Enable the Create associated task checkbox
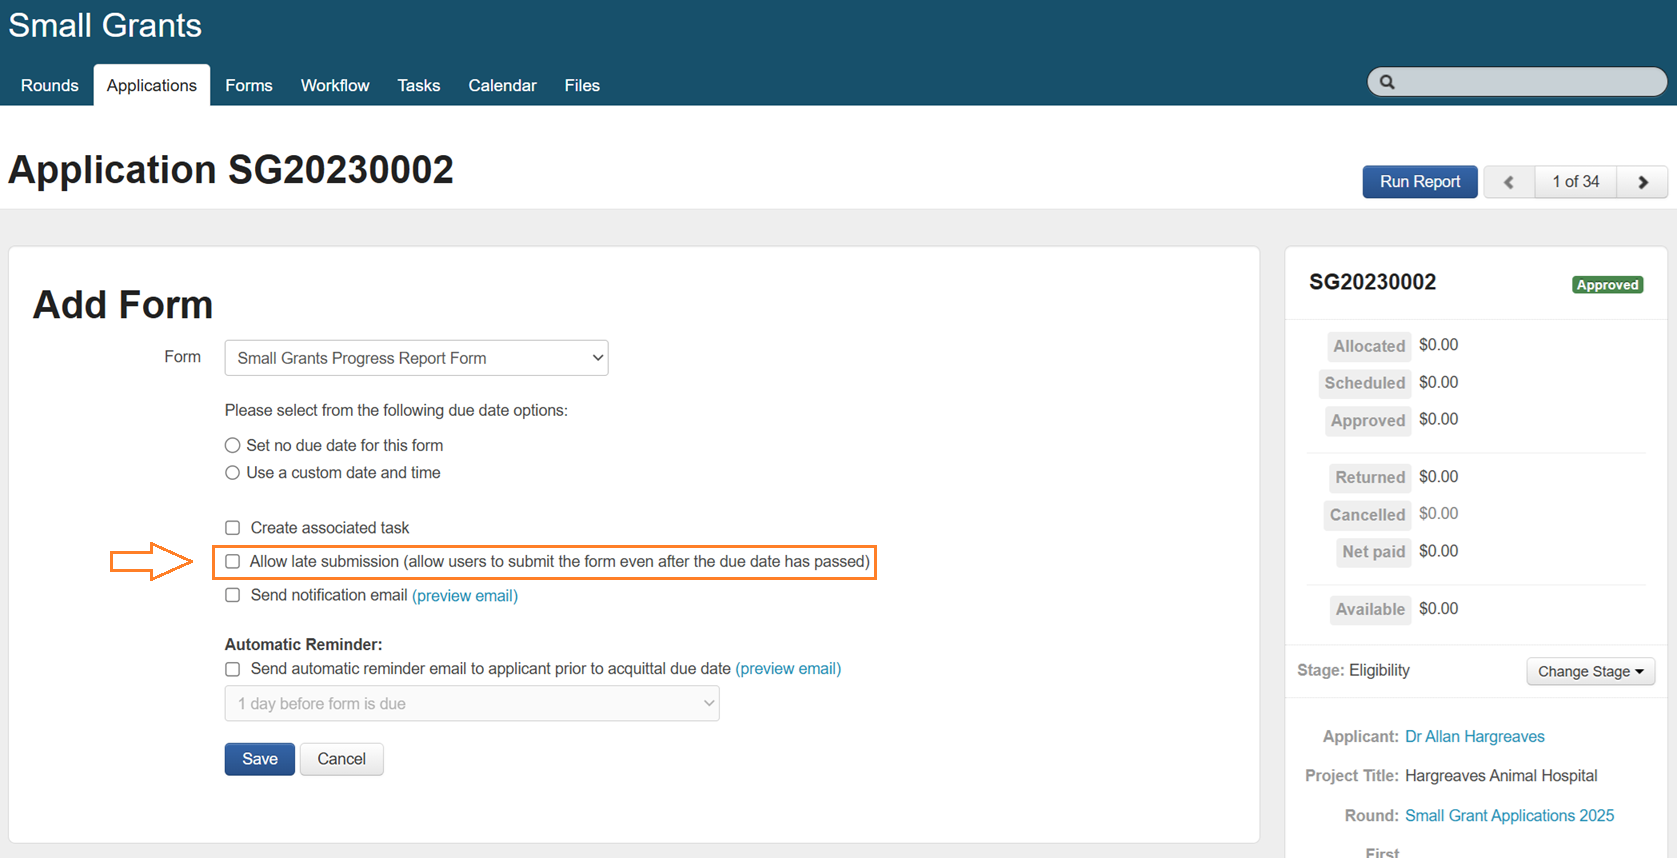The height and width of the screenshot is (858, 1677). coord(233,528)
